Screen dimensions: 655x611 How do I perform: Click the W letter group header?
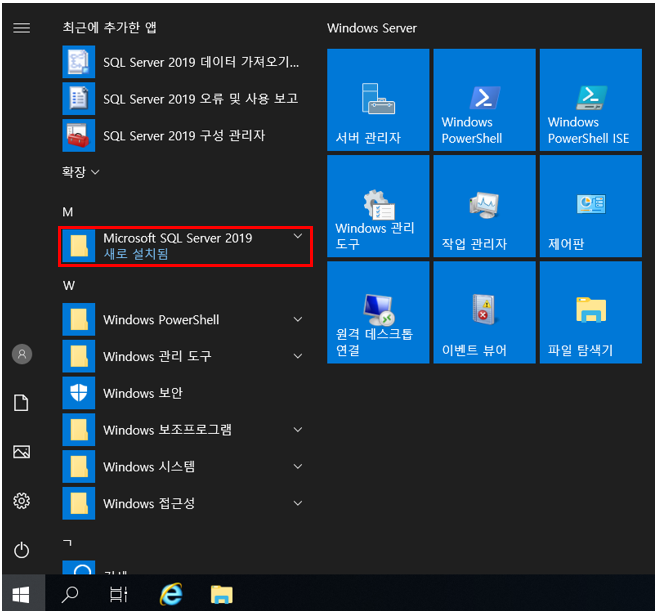[x=69, y=286]
